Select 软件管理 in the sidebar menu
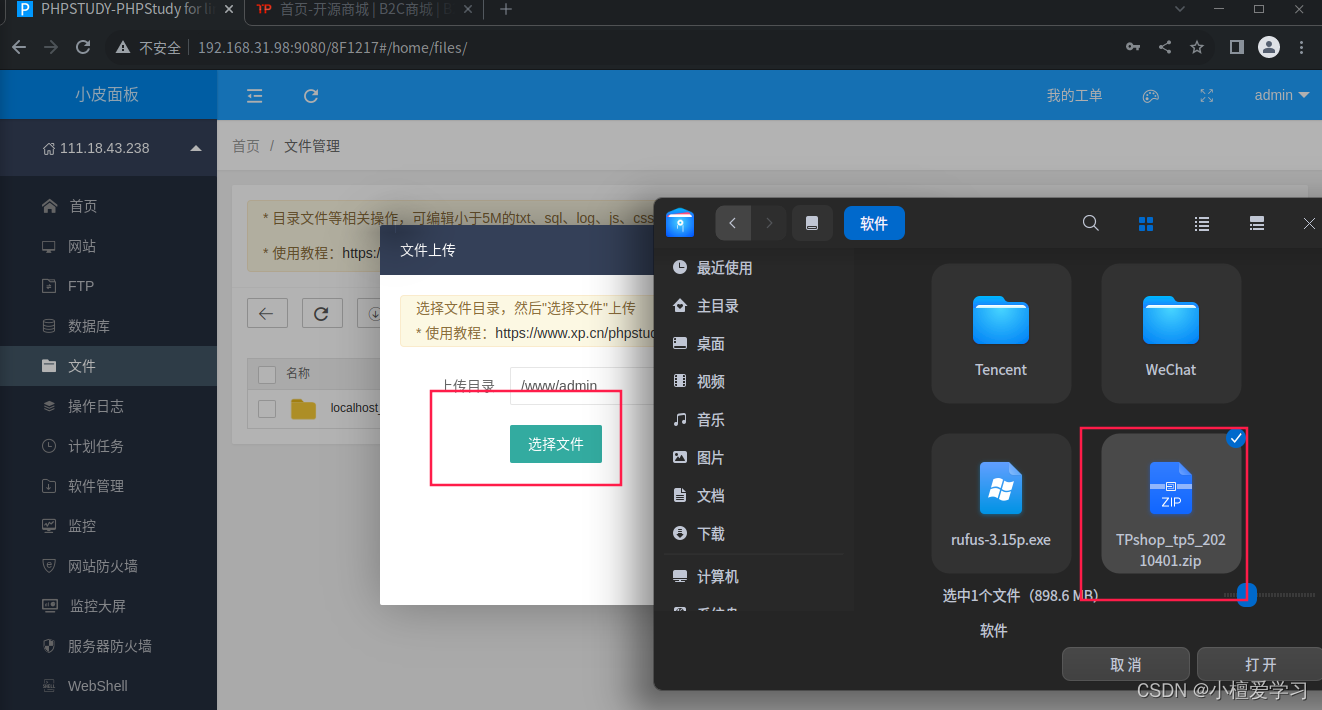Screen dimensions: 1322x710 (x=93, y=486)
